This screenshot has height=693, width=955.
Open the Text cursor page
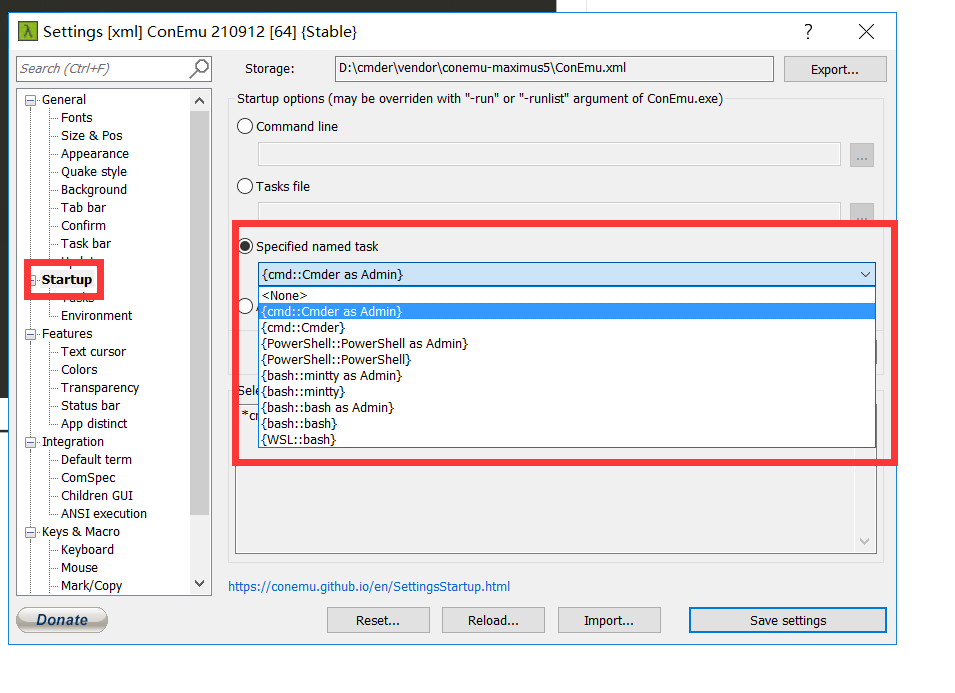(93, 351)
